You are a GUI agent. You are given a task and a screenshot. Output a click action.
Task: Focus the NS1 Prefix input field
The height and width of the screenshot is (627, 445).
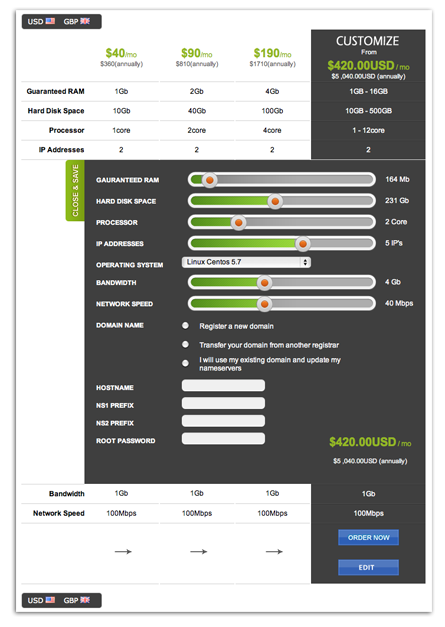[223, 403]
